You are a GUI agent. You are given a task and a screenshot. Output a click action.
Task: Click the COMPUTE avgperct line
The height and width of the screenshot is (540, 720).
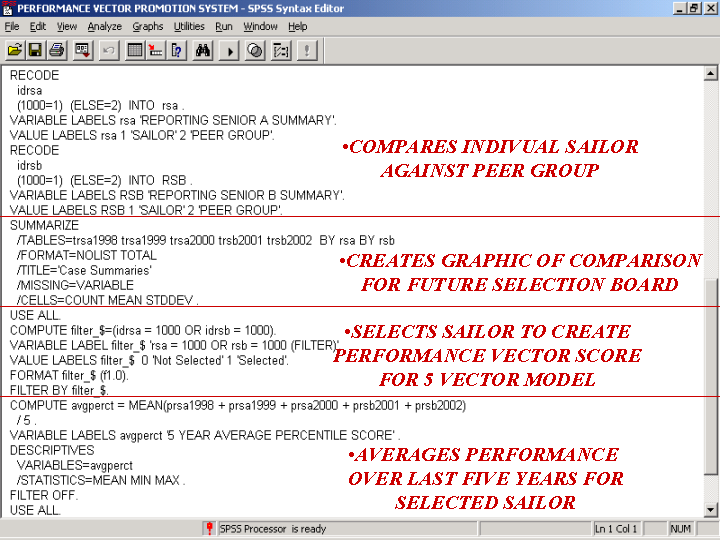click(x=238, y=405)
